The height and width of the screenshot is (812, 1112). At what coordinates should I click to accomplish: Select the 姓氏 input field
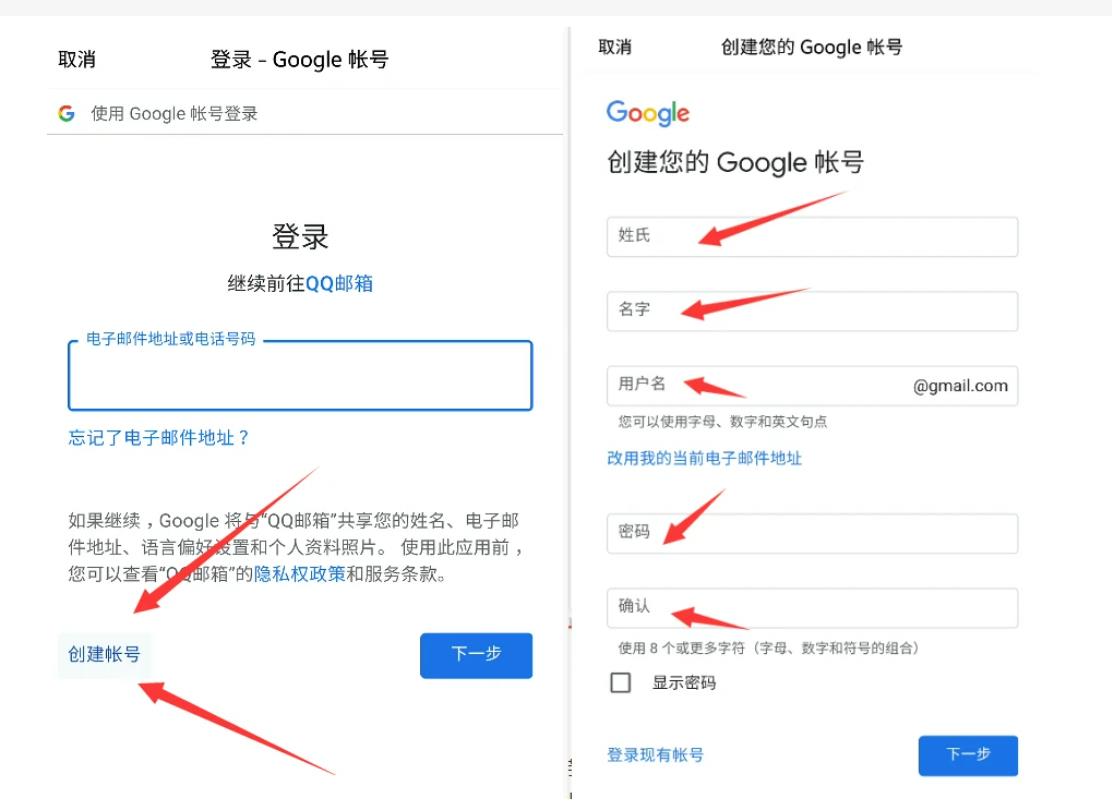[x=812, y=237]
